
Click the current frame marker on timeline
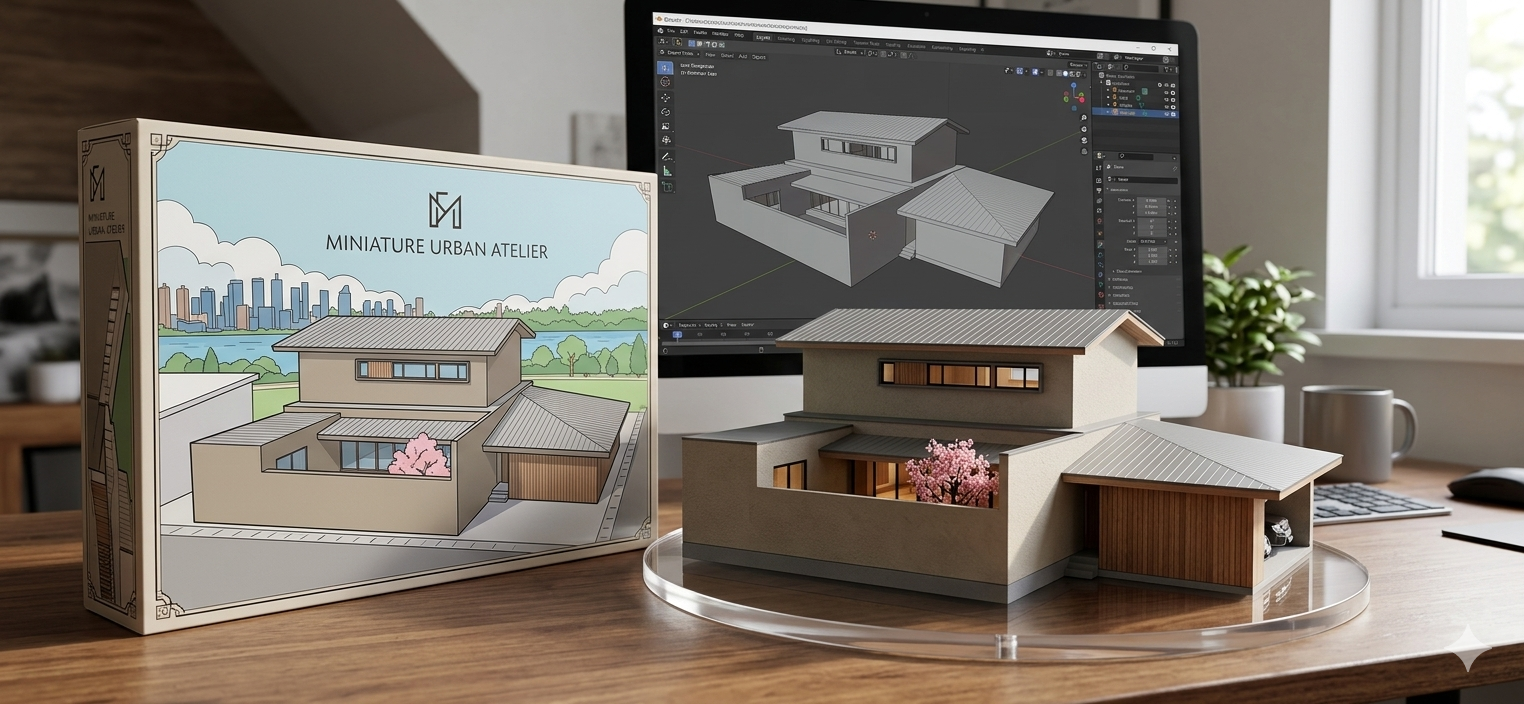677,334
